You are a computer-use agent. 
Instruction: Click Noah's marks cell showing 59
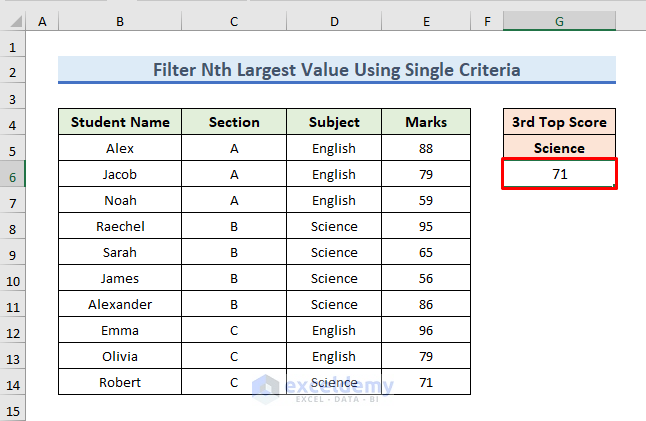pos(426,200)
